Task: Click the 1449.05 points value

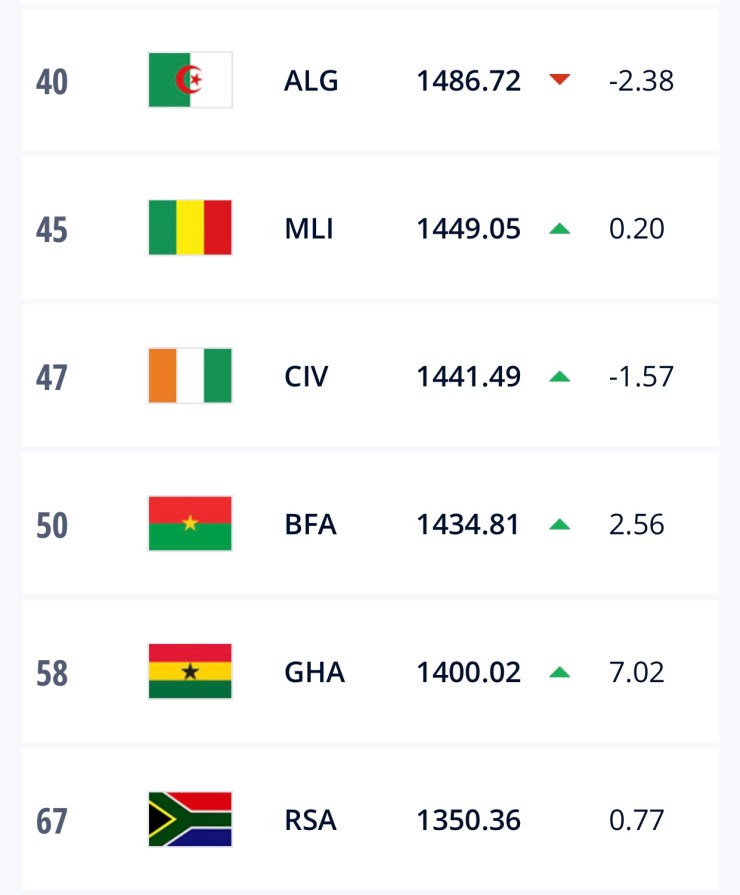Action: 468,228
